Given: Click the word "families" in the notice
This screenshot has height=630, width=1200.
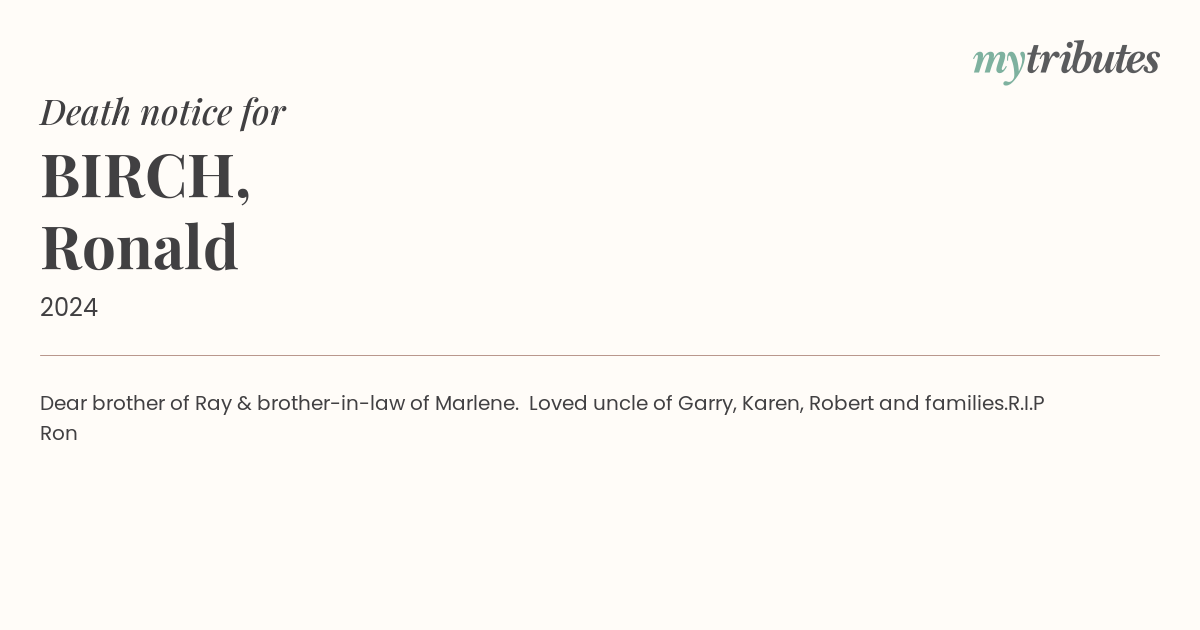Looking at the screenshot, I should click(x=964, y=404).
